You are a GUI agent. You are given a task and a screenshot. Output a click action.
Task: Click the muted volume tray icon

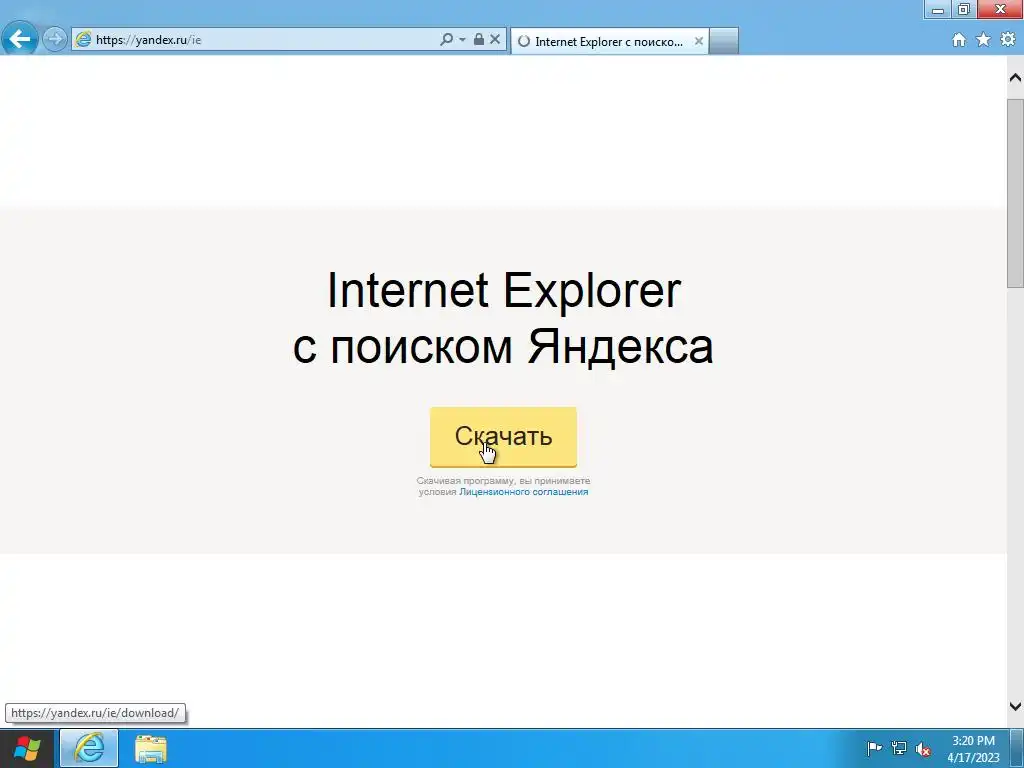click(923, 749)
